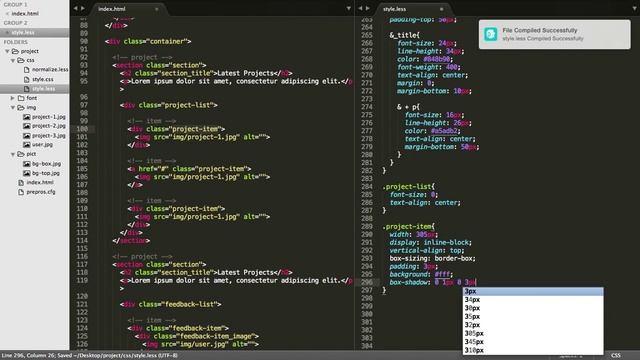640x360 pixels.
Task: Click bg-box.jpg image icon
Action: tap(27, 164)
